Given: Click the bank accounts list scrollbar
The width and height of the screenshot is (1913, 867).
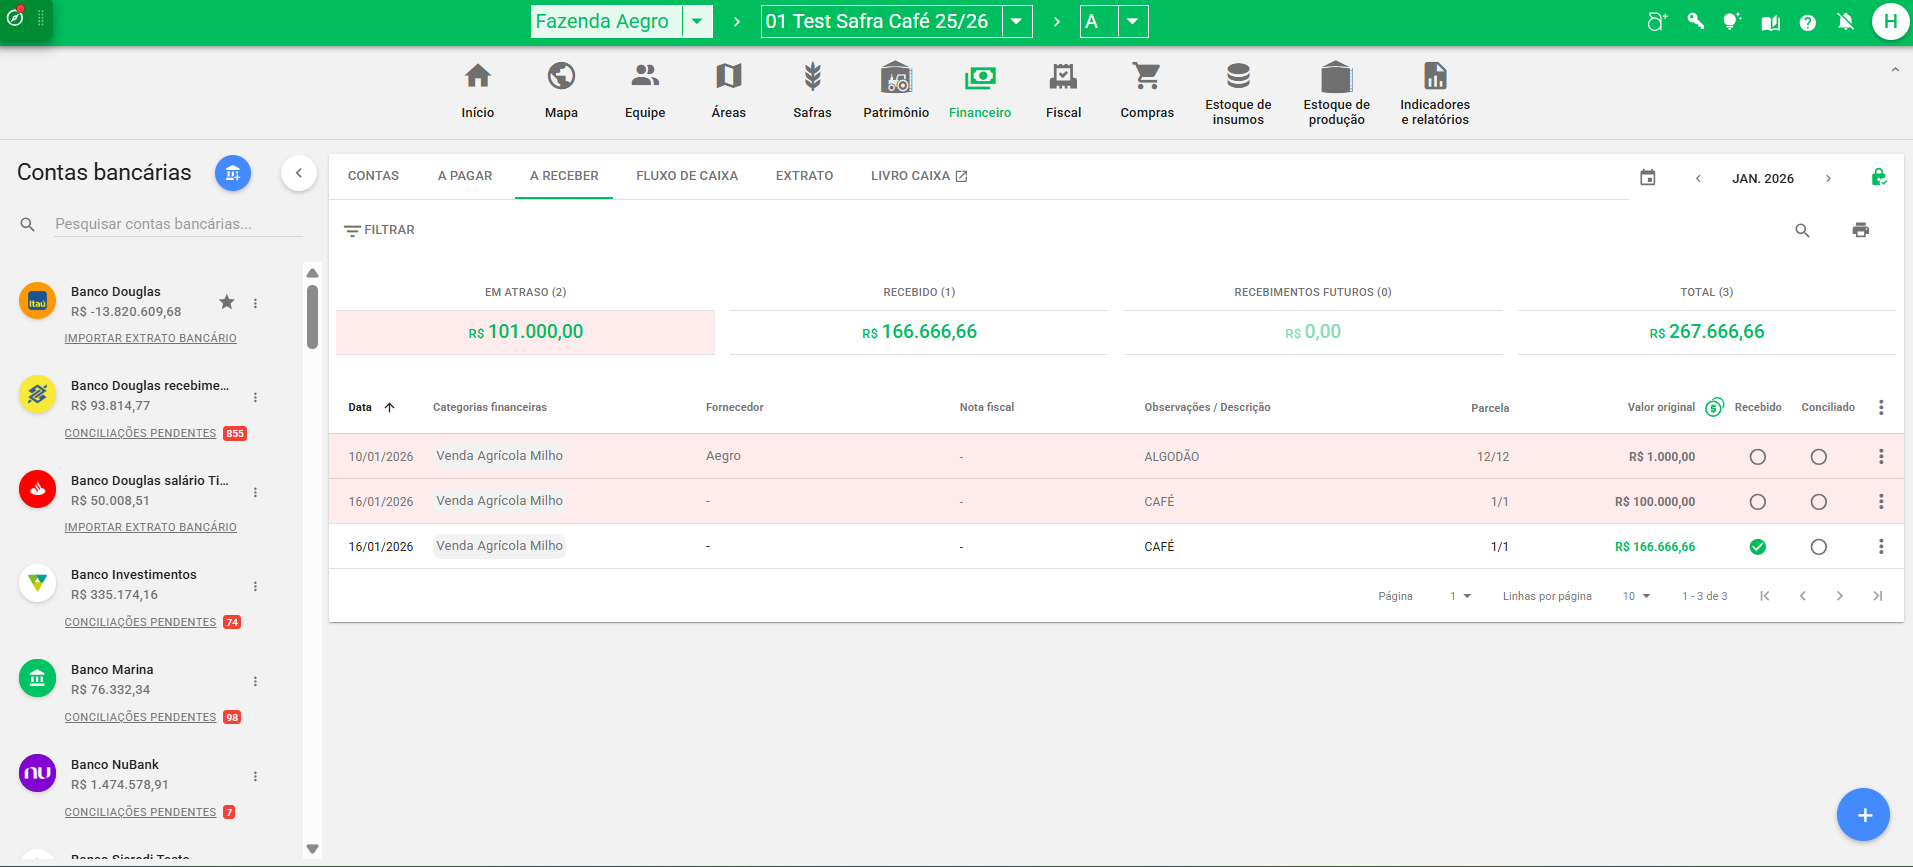Looking at the screenshot, I should tap(312, 317).
